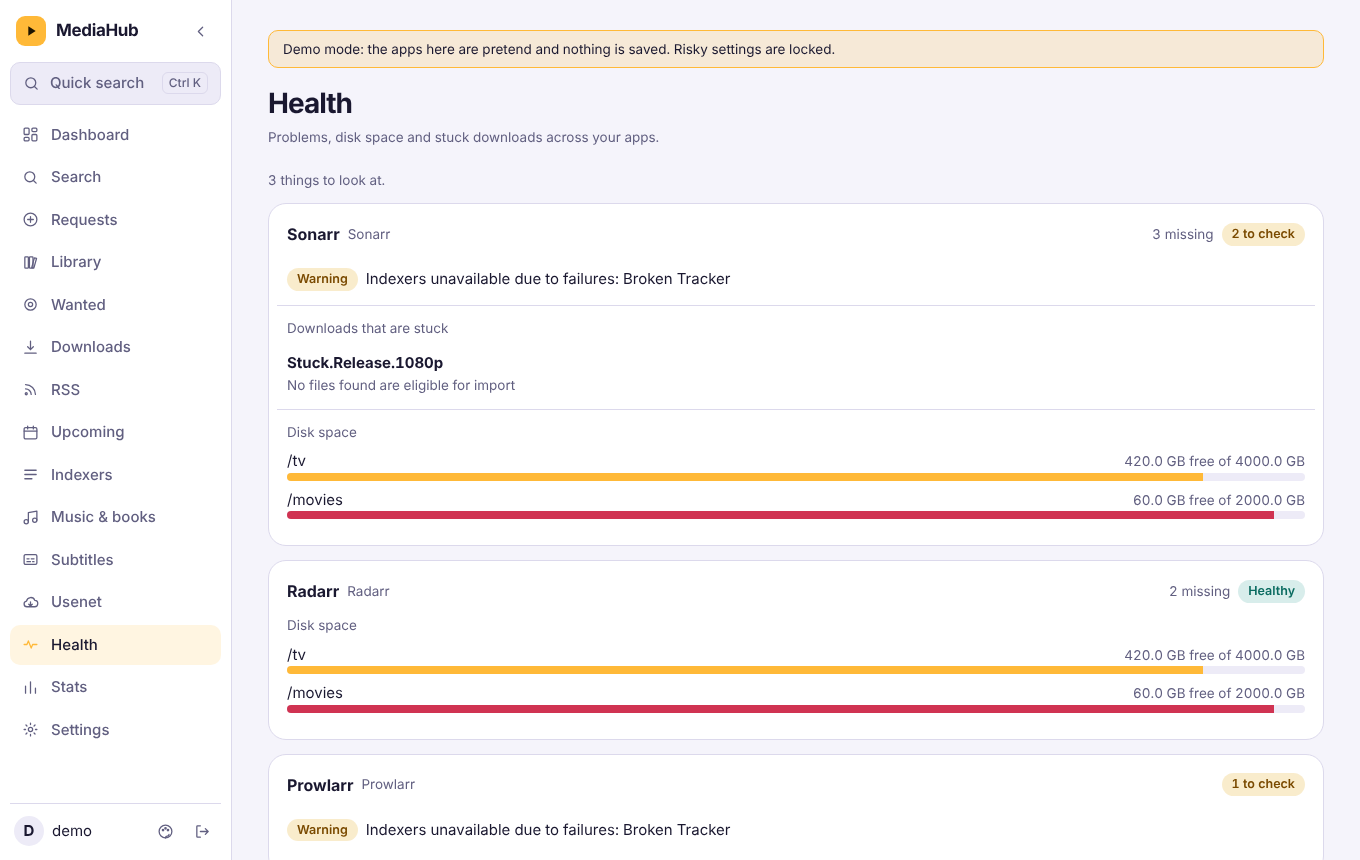
Task: Click the Stats bar chart icon
Action: [x=30, y=687]
